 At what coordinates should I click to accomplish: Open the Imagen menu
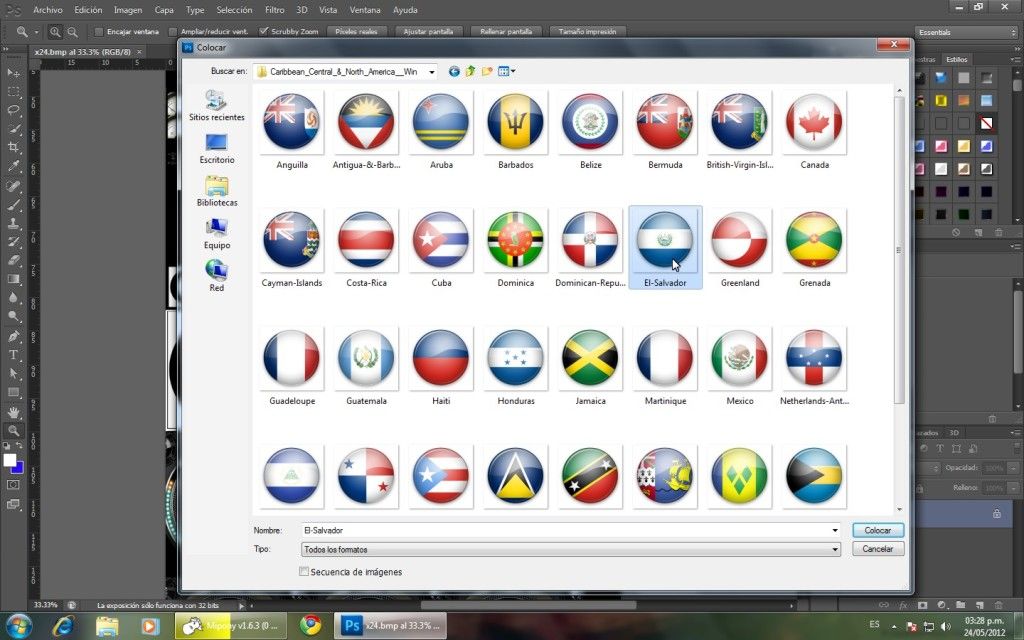pos(128,10)
